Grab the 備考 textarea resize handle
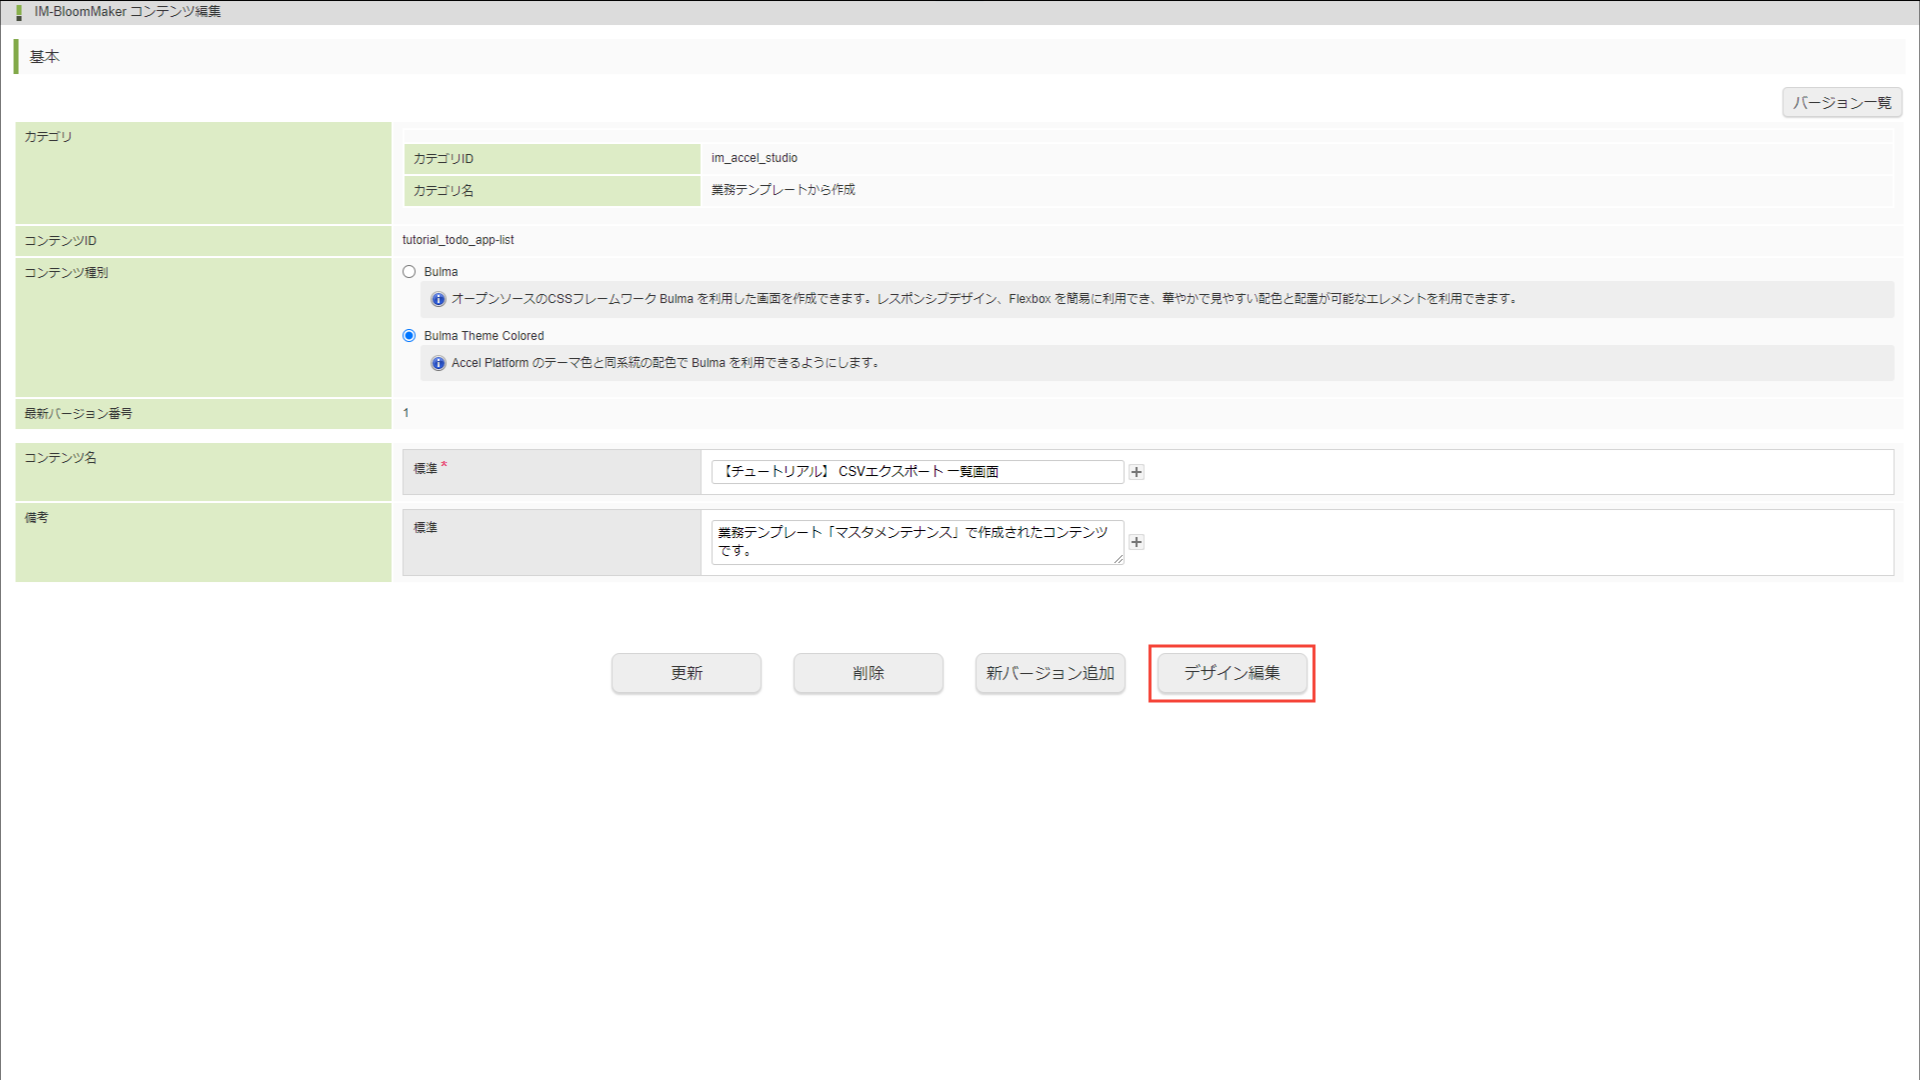 coord(1118,559)
